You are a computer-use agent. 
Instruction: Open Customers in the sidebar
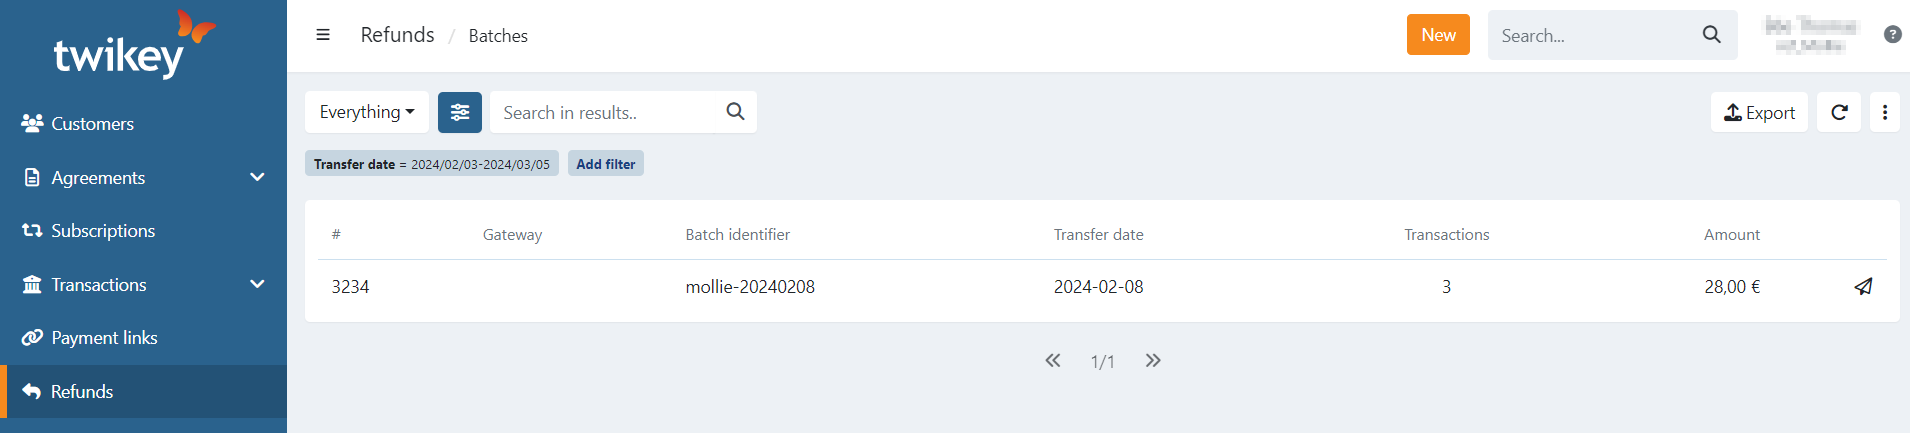pyautogui.click(x=92, y=124)
